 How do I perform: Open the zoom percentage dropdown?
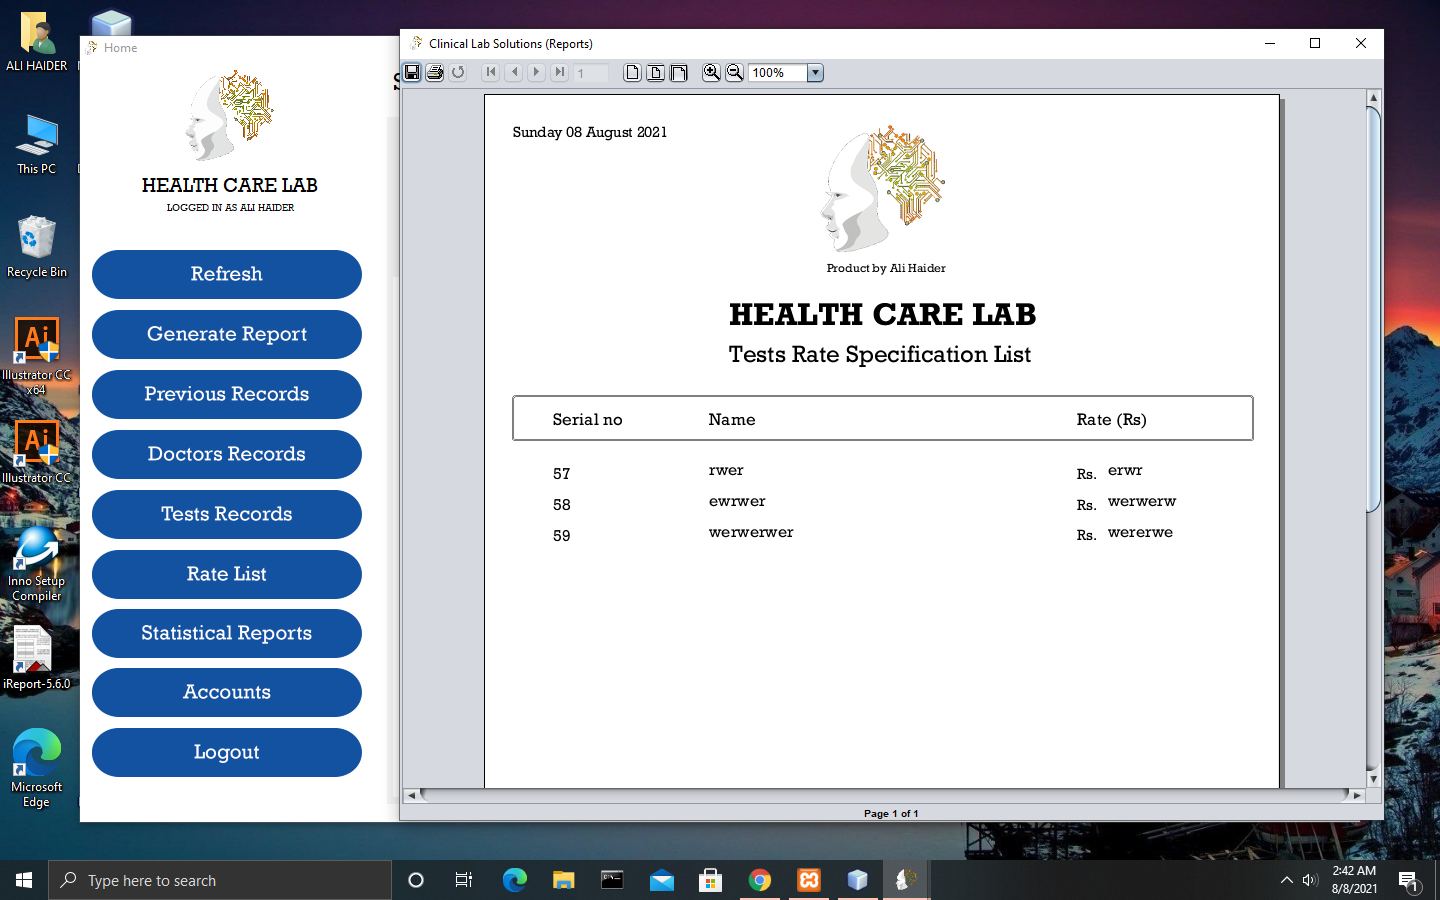pos(815,72)
